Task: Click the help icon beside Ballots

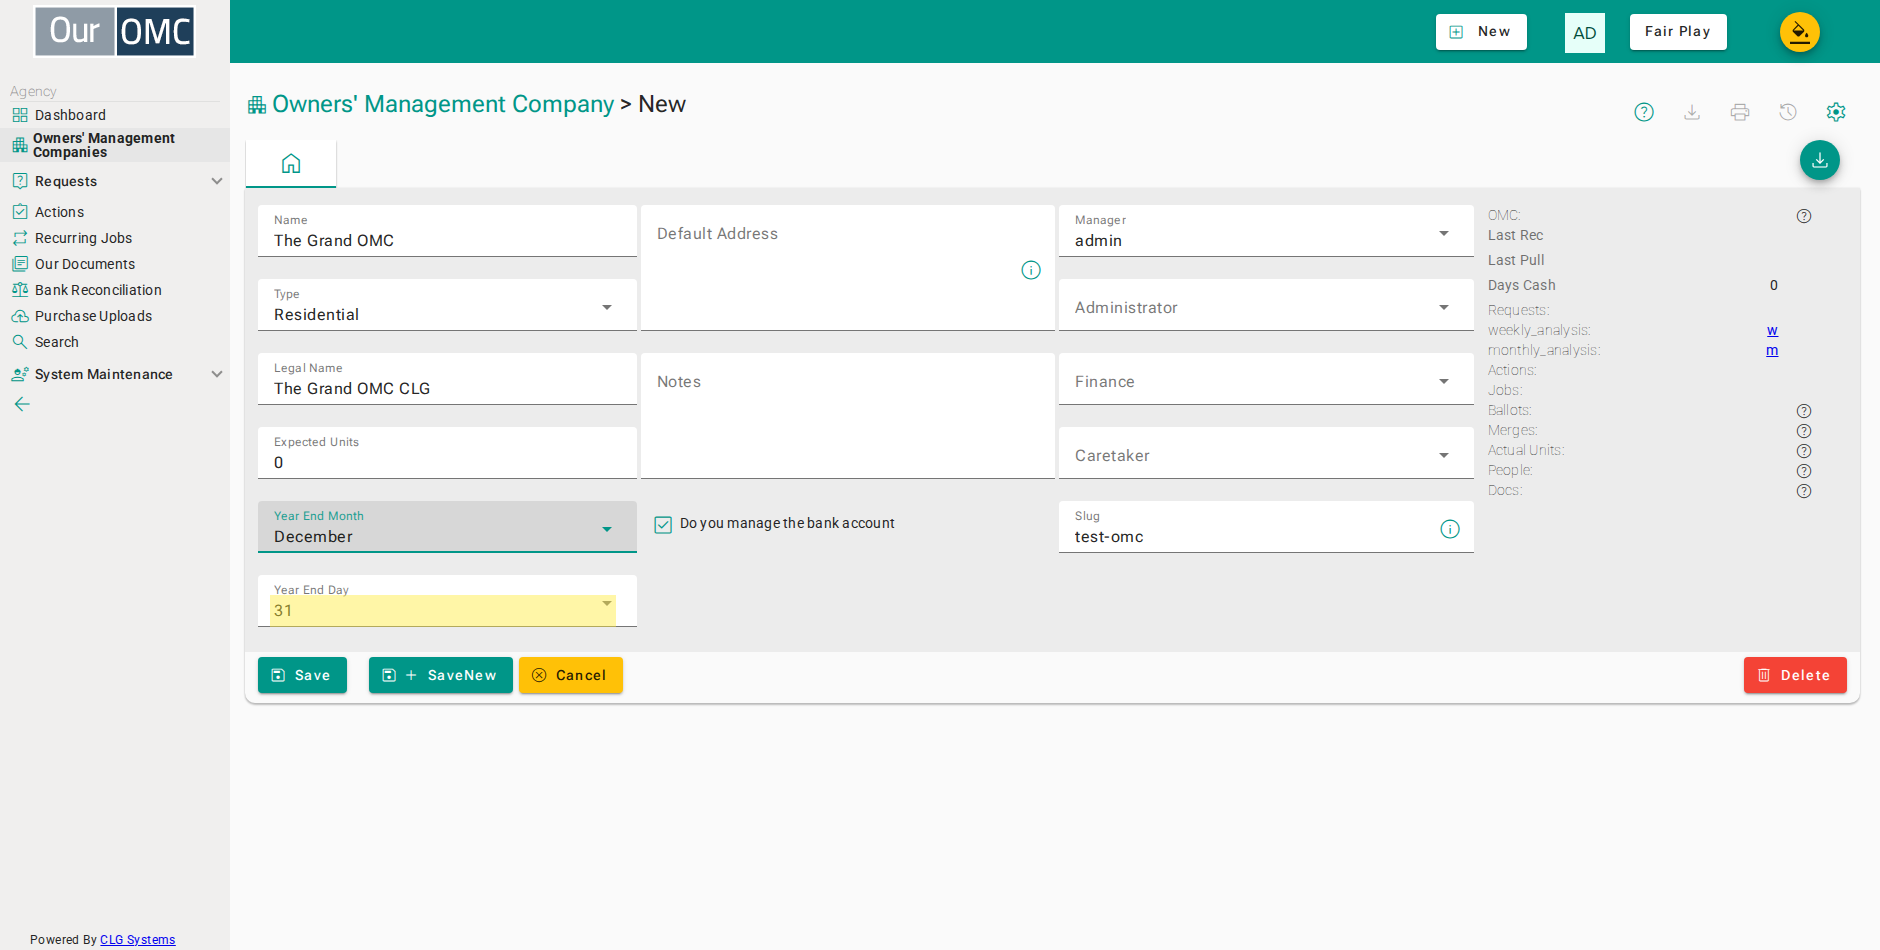Action: click(x=1804, y=411)
